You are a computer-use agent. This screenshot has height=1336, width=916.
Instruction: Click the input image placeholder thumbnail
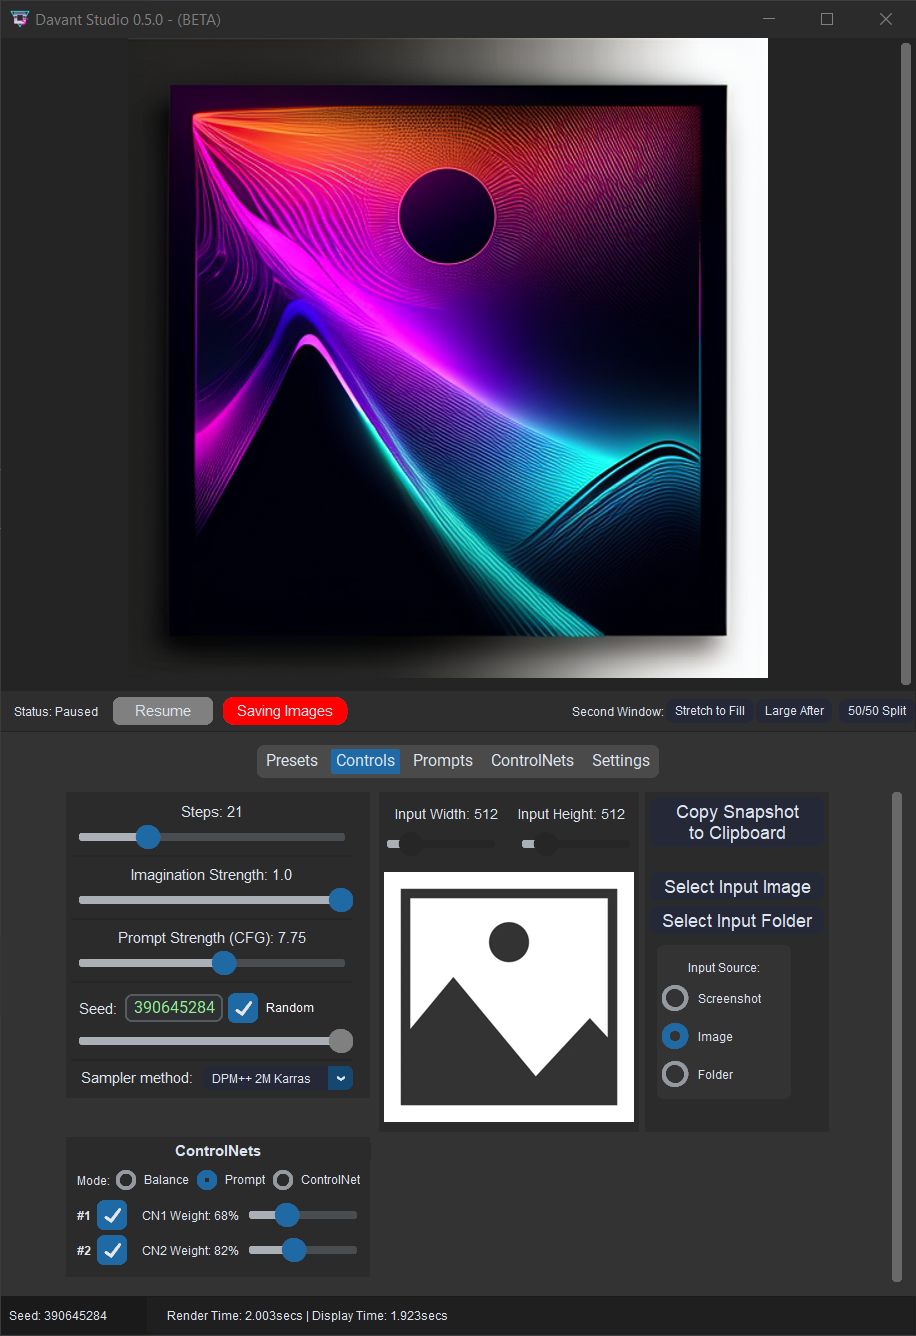(508, 996)
